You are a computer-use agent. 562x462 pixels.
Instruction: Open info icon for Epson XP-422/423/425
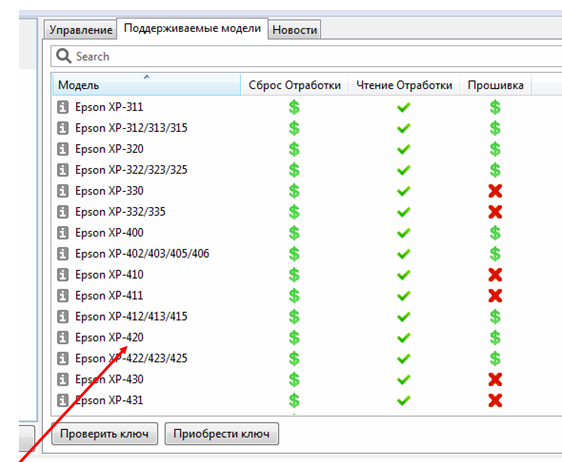tap(63, 358)
